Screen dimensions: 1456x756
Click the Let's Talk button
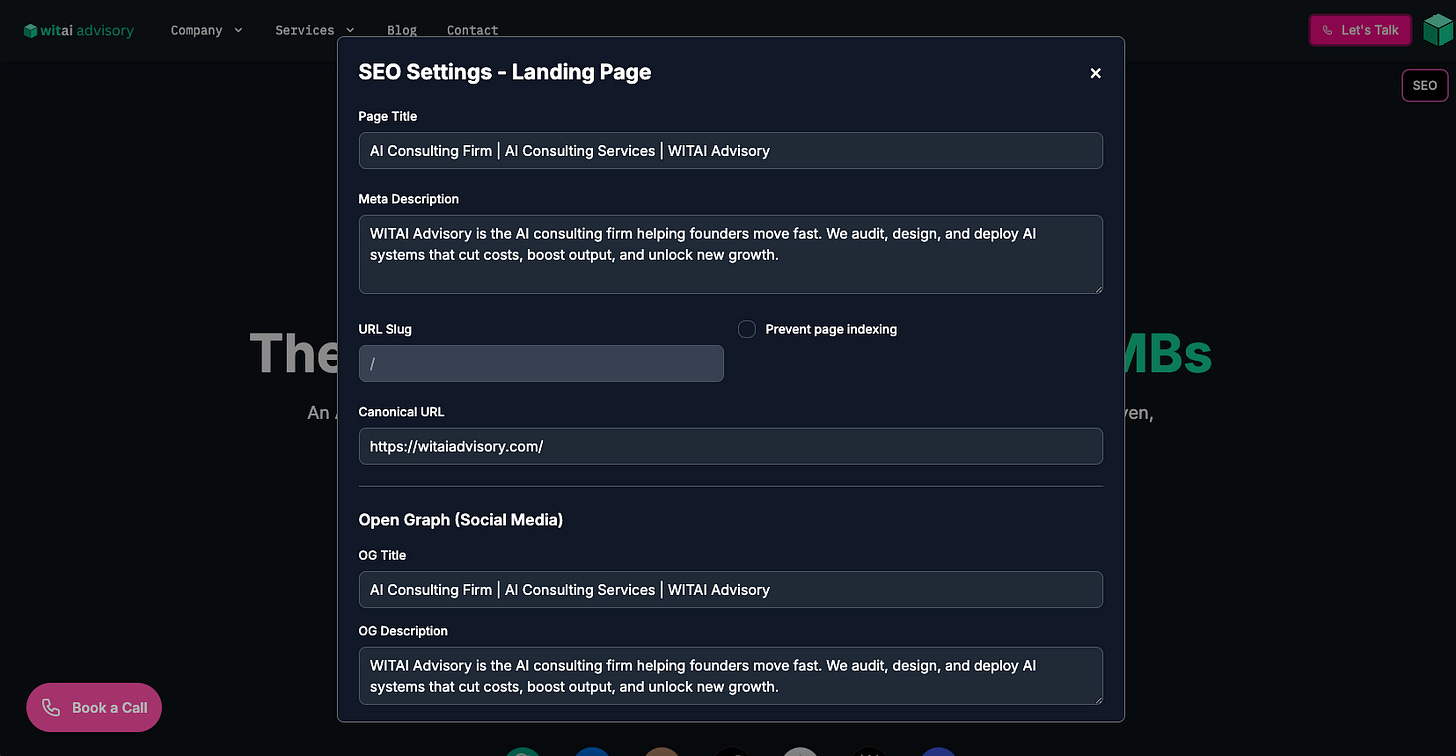pos(1360,30)
